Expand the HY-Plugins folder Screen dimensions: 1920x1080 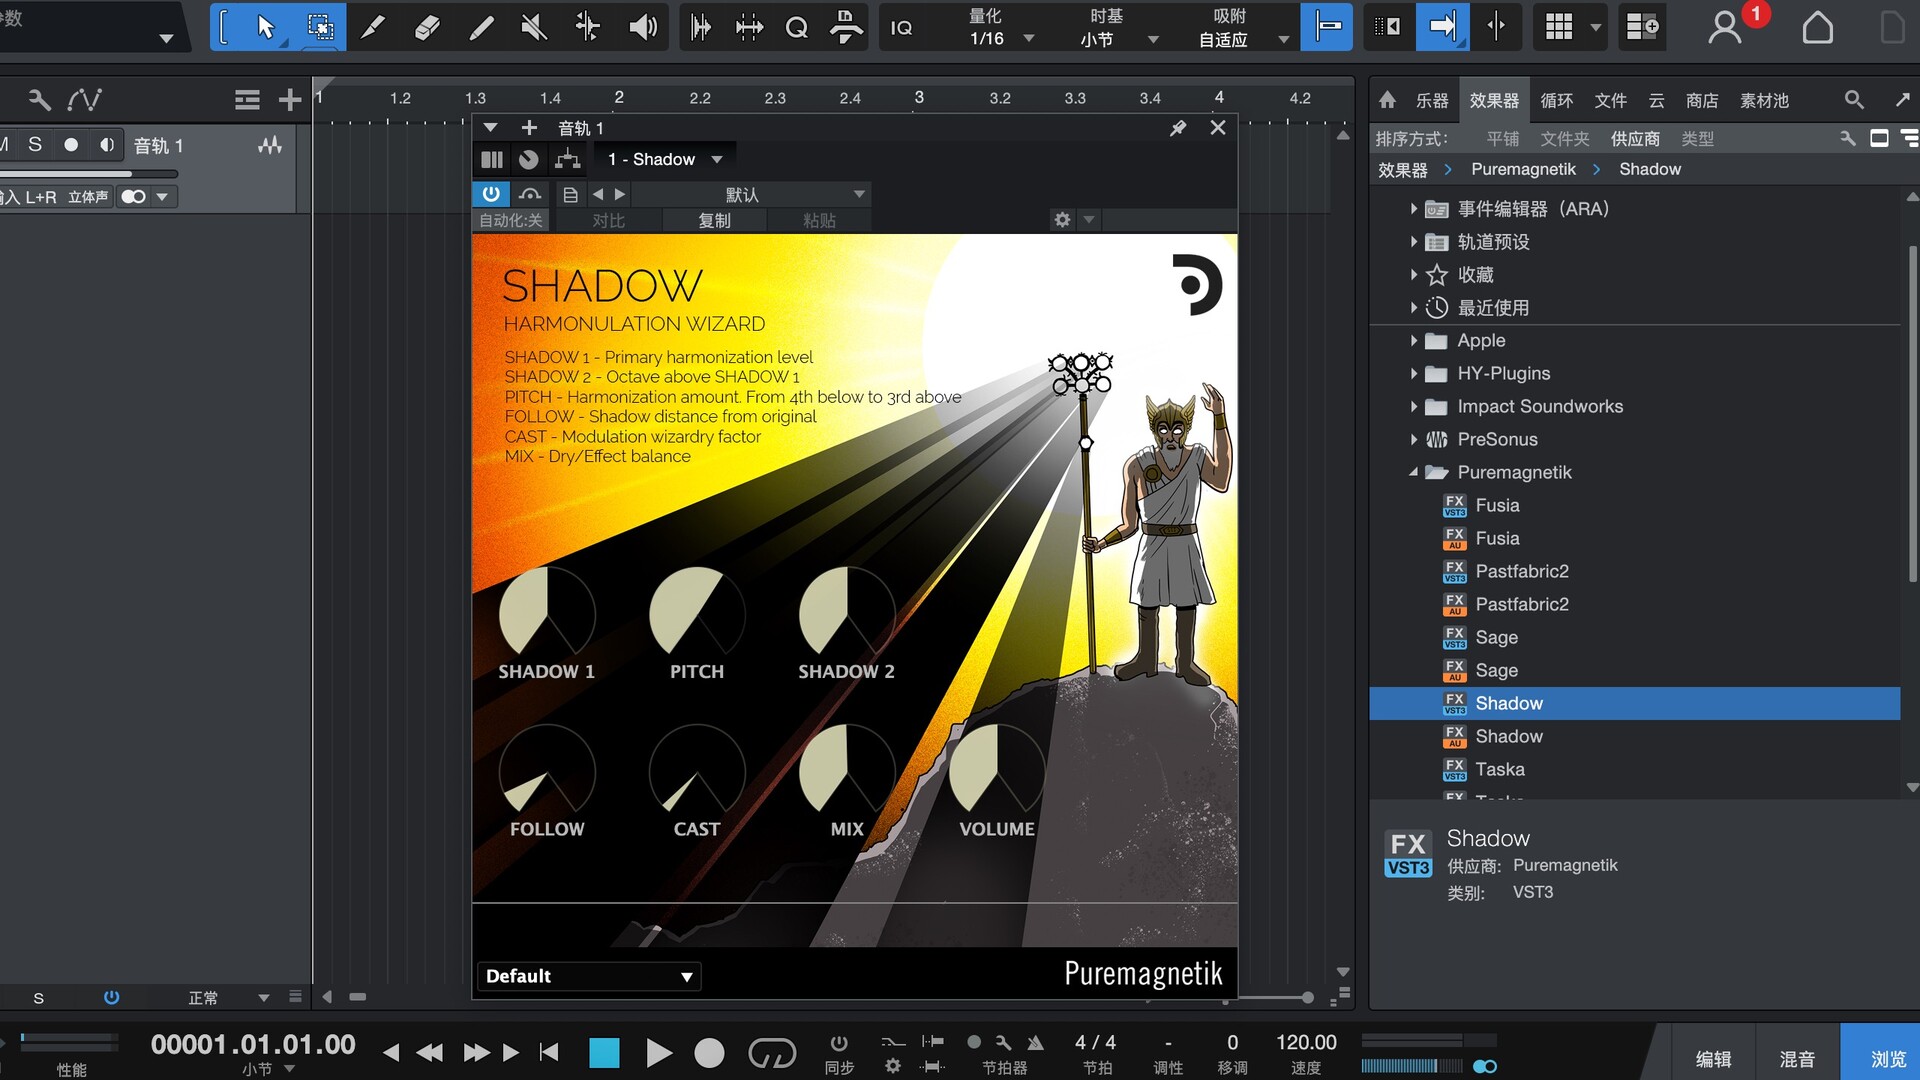(x=1413, y=374)
